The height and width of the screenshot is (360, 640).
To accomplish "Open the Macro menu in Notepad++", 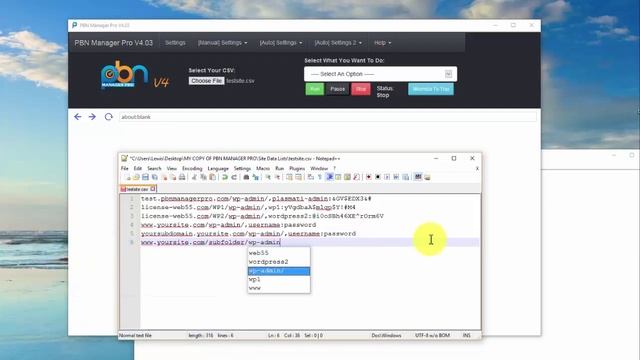I will 263,168.
